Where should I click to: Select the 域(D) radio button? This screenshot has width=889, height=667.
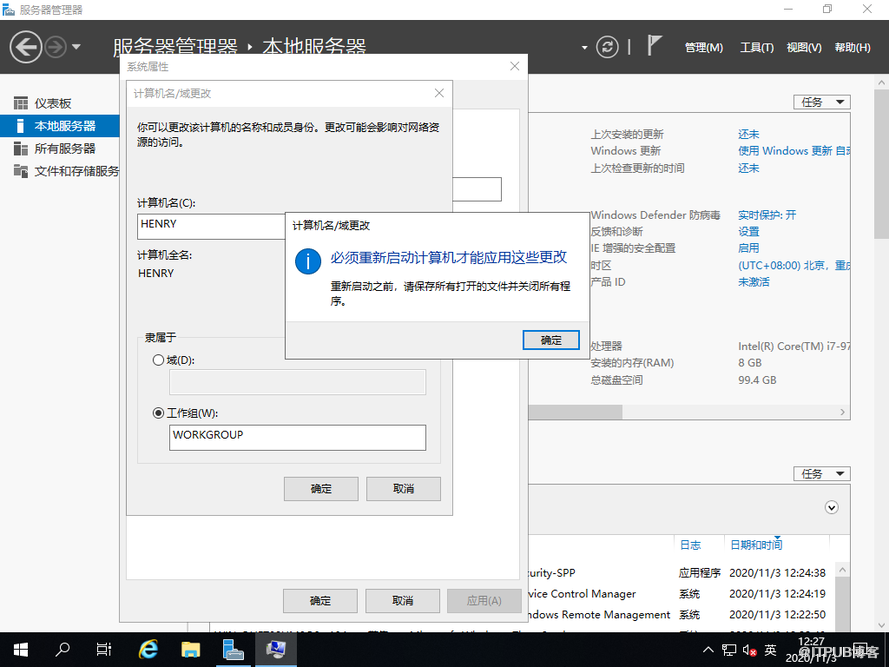[158, 360]
